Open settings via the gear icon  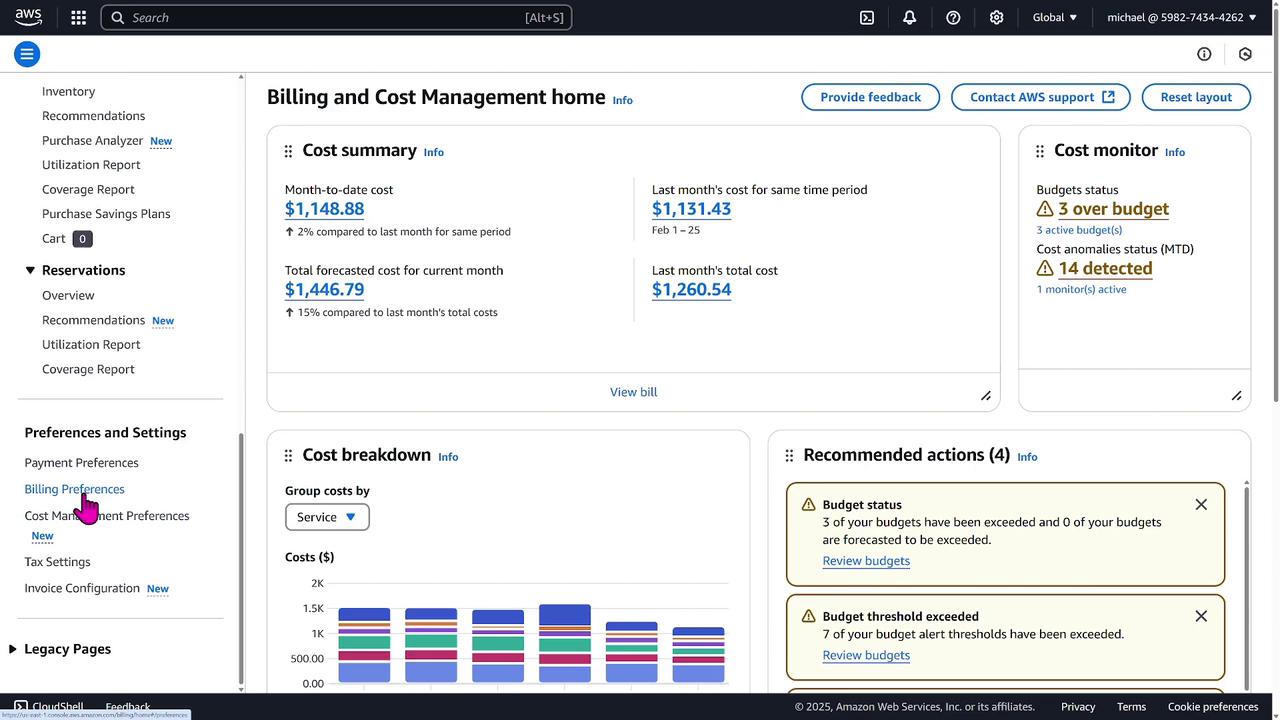tap(996, 17)
